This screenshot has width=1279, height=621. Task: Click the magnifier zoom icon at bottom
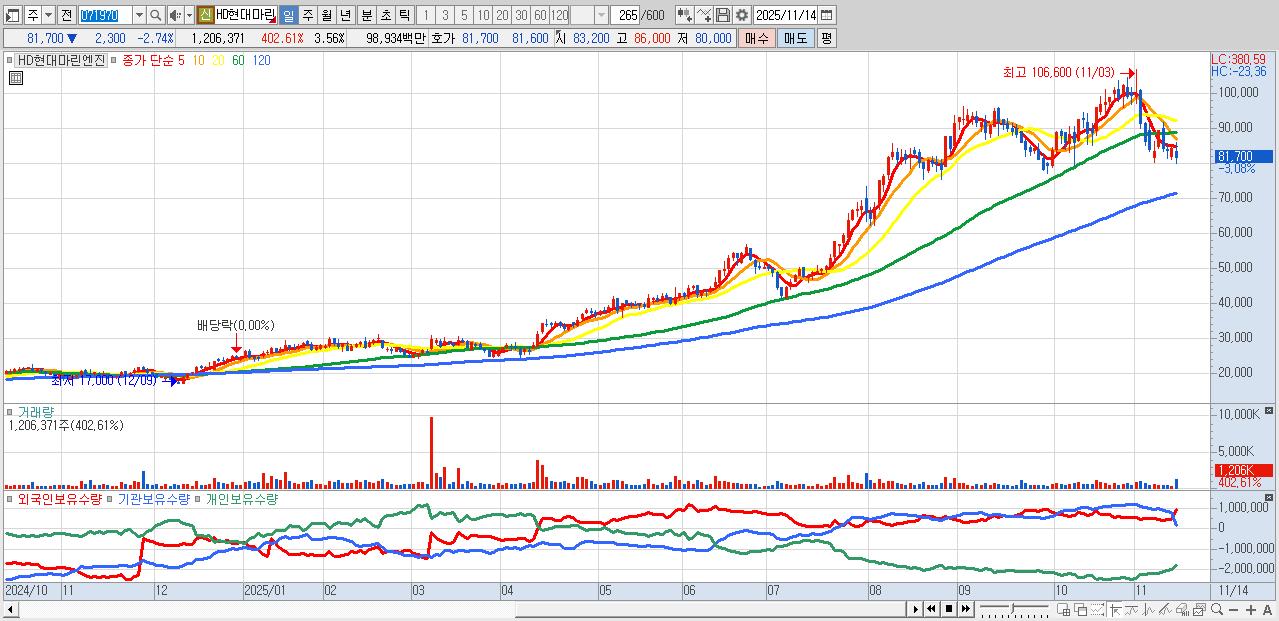[1217, 609]
